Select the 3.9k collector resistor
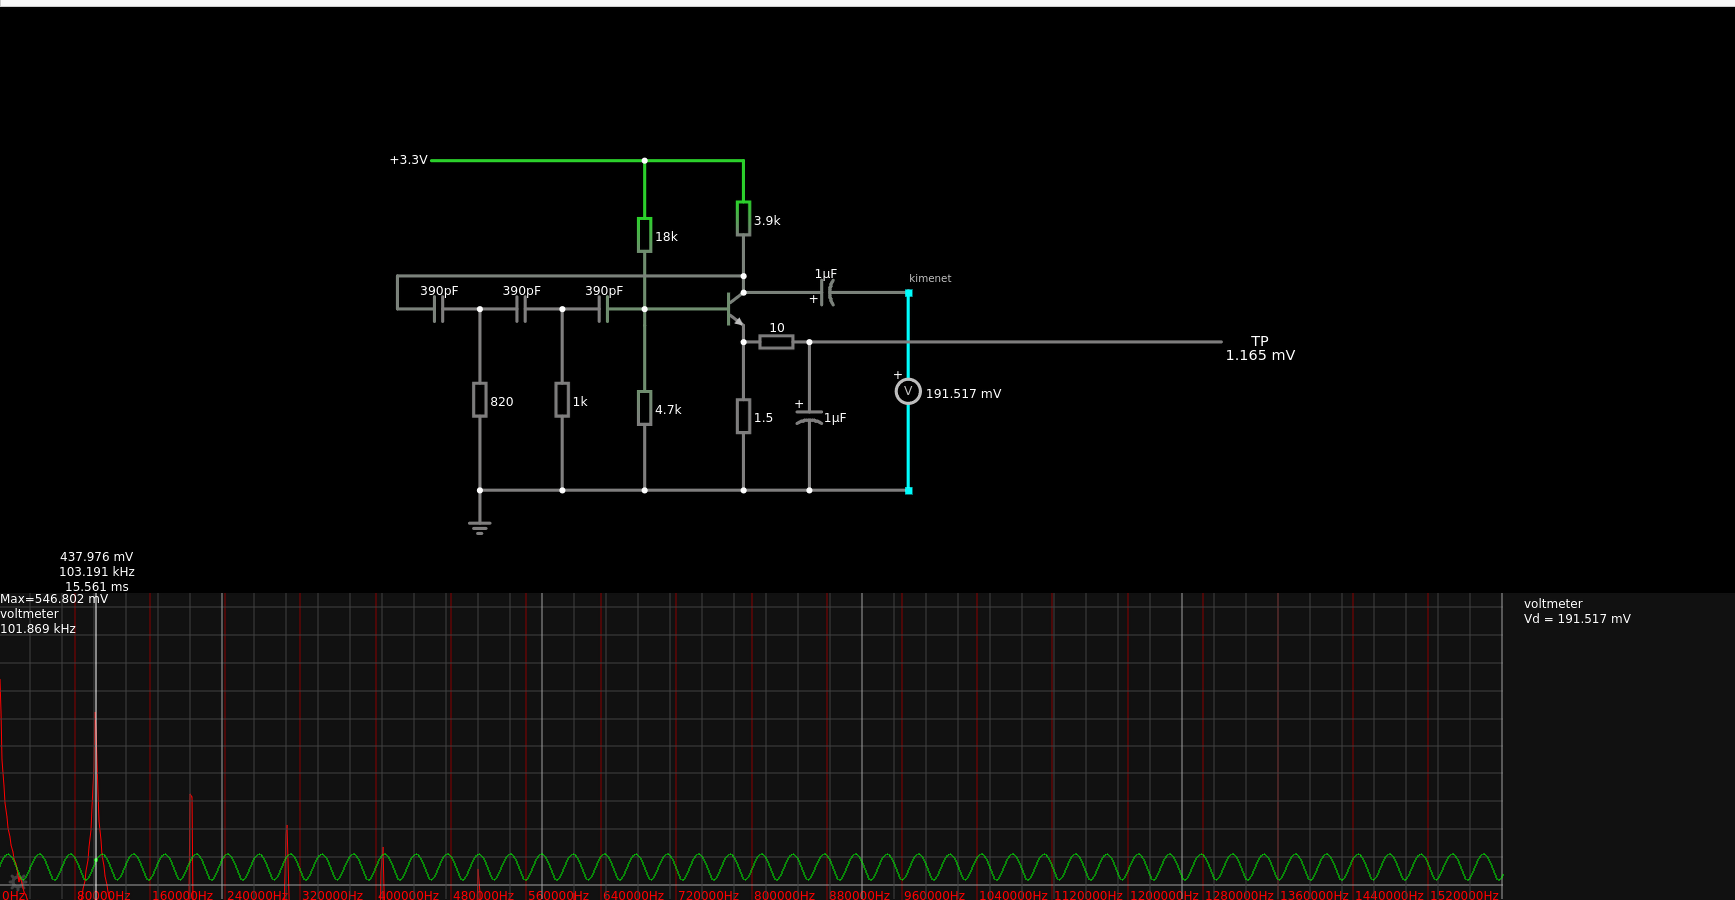Viewport: 1735px width, 900px height. (x=743, y=218)
